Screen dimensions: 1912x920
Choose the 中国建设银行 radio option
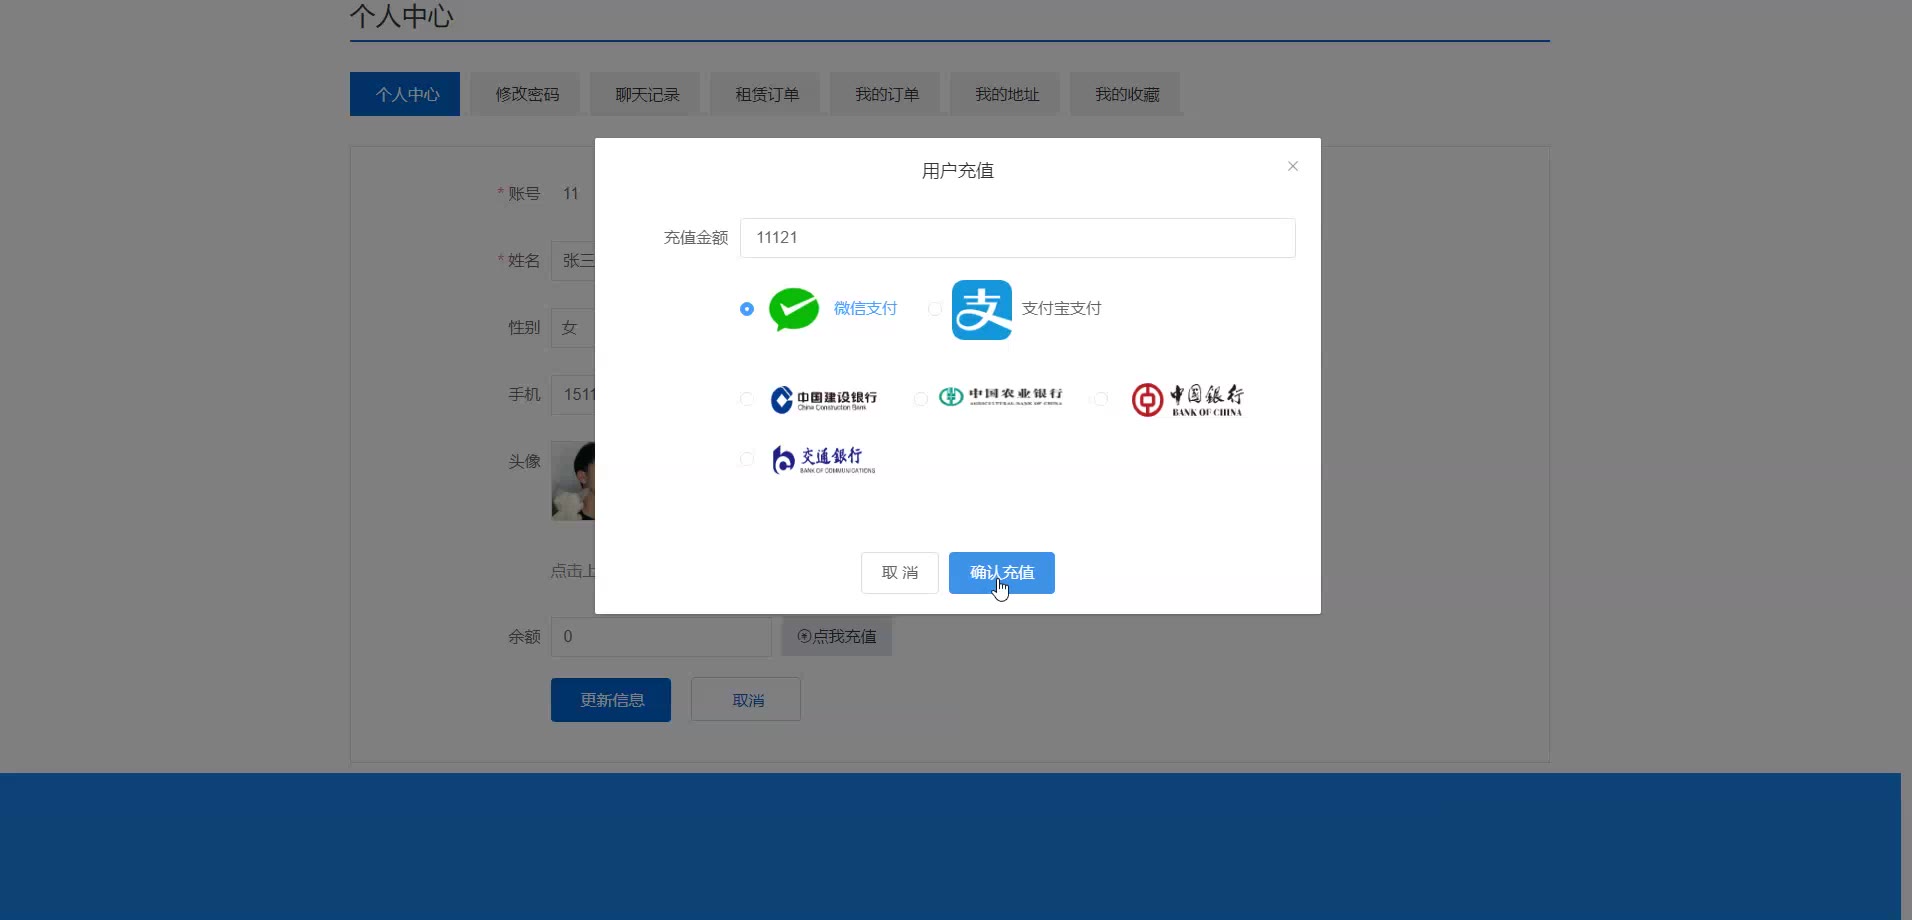click(x=747, y=399)
